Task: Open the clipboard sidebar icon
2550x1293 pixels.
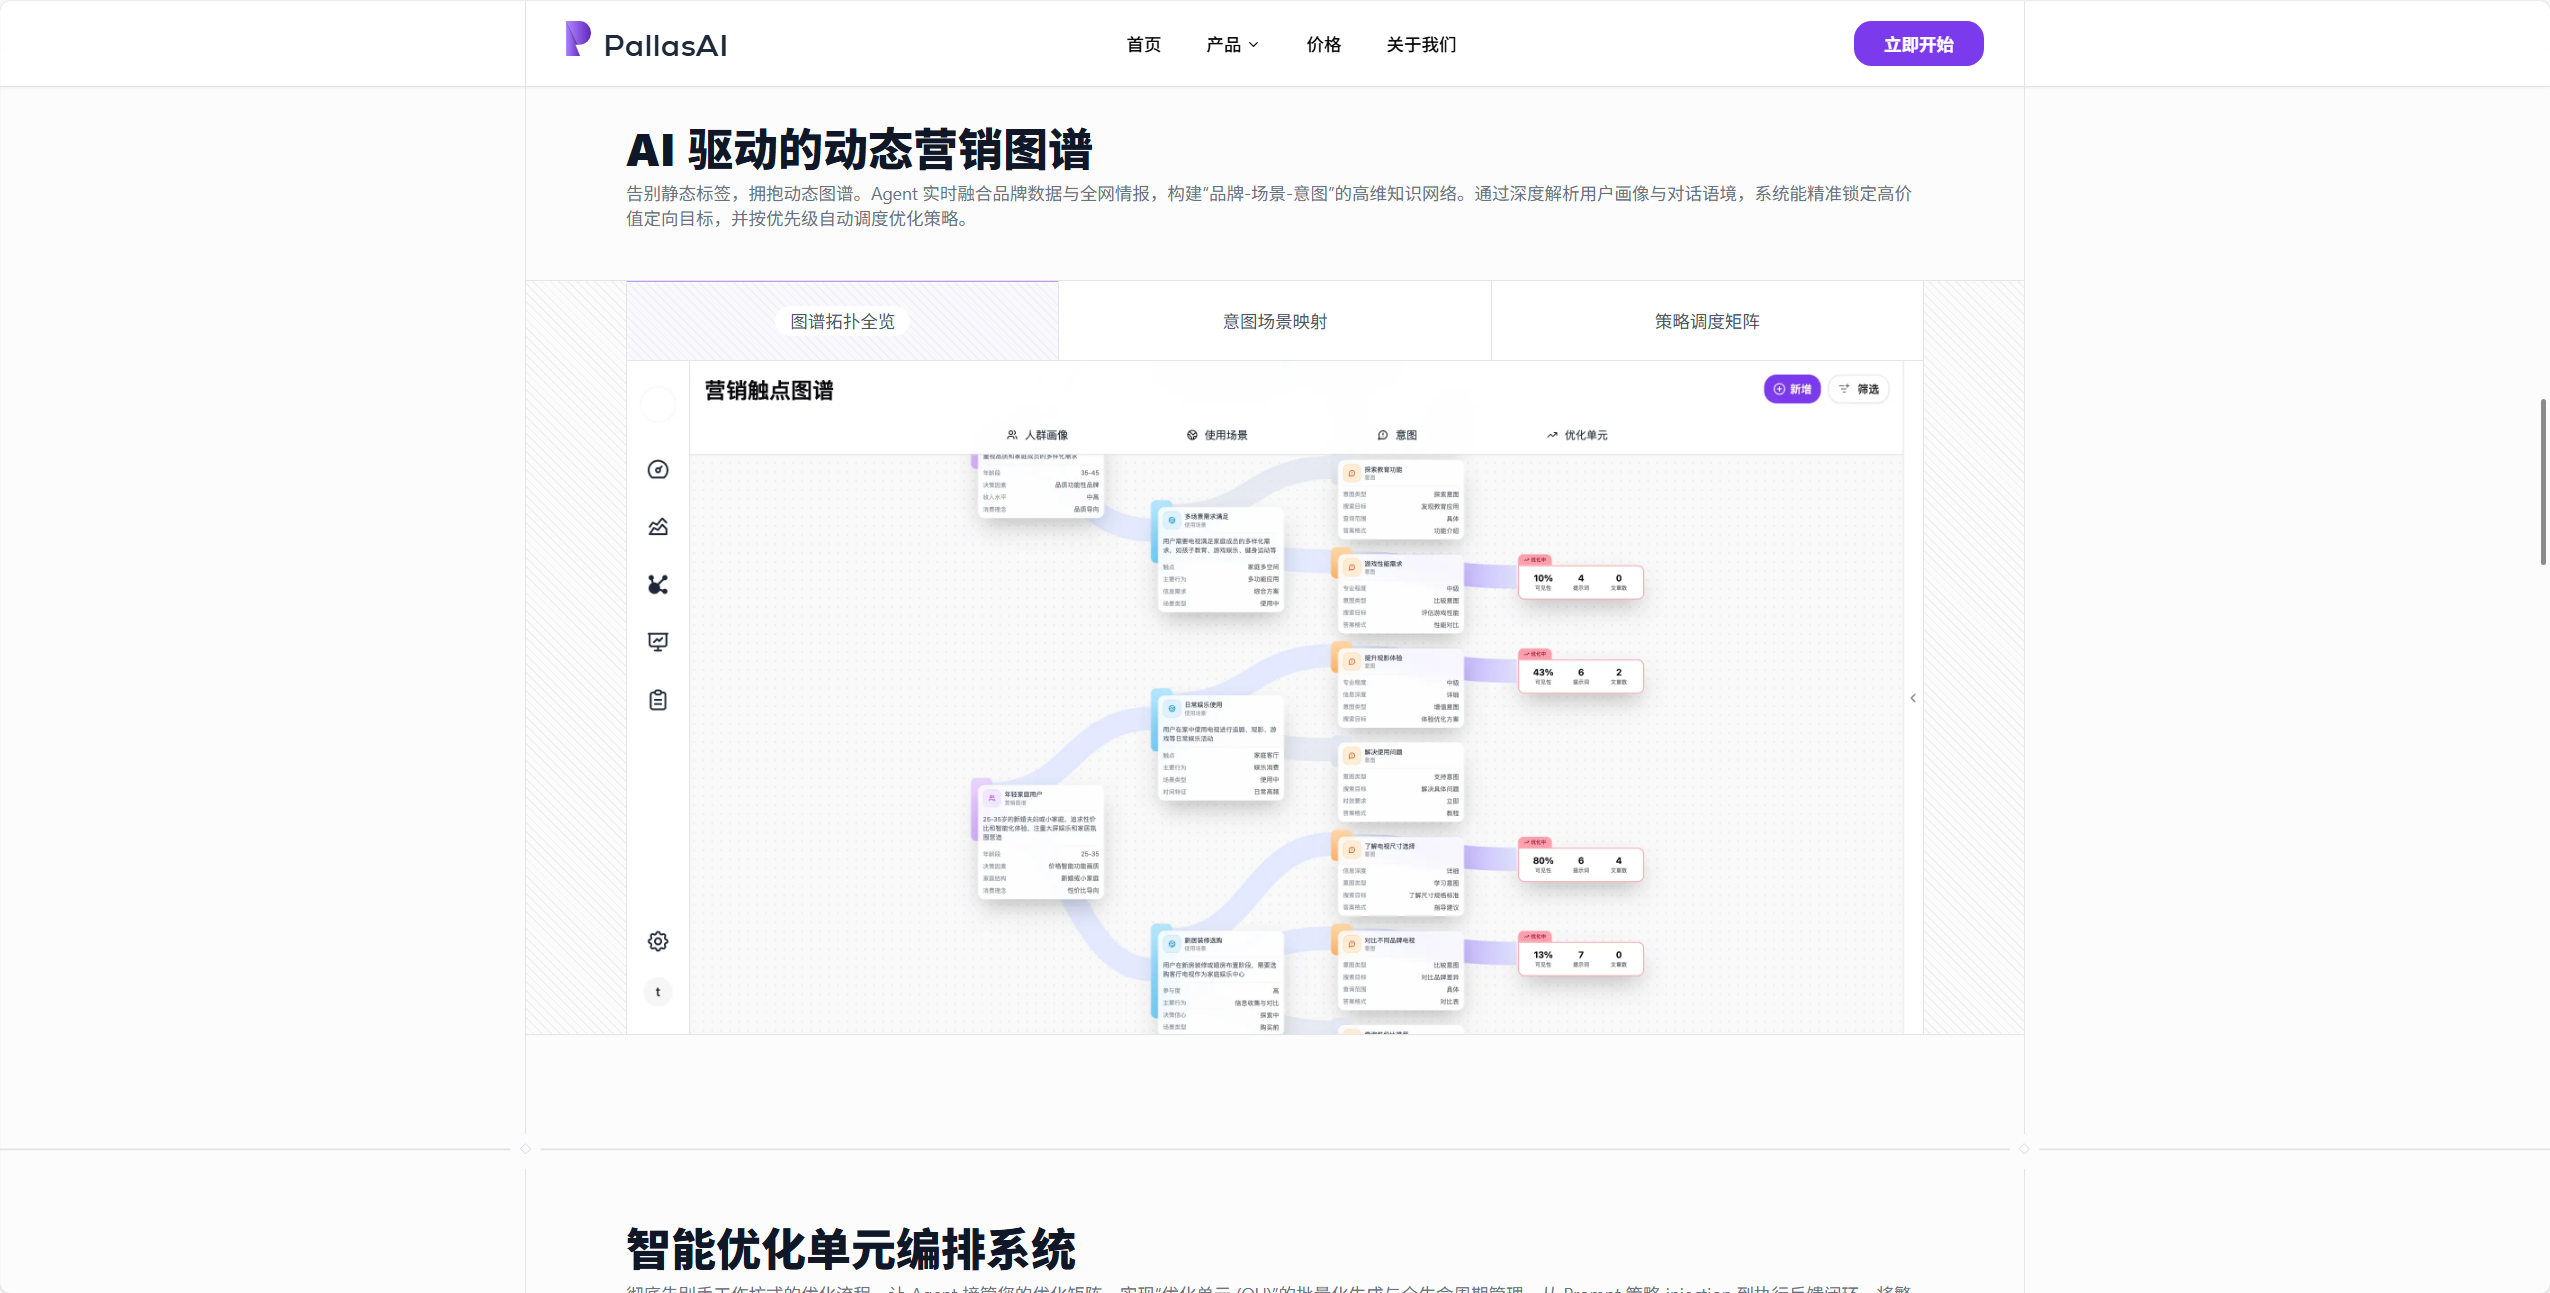Action: click(658, 700)
